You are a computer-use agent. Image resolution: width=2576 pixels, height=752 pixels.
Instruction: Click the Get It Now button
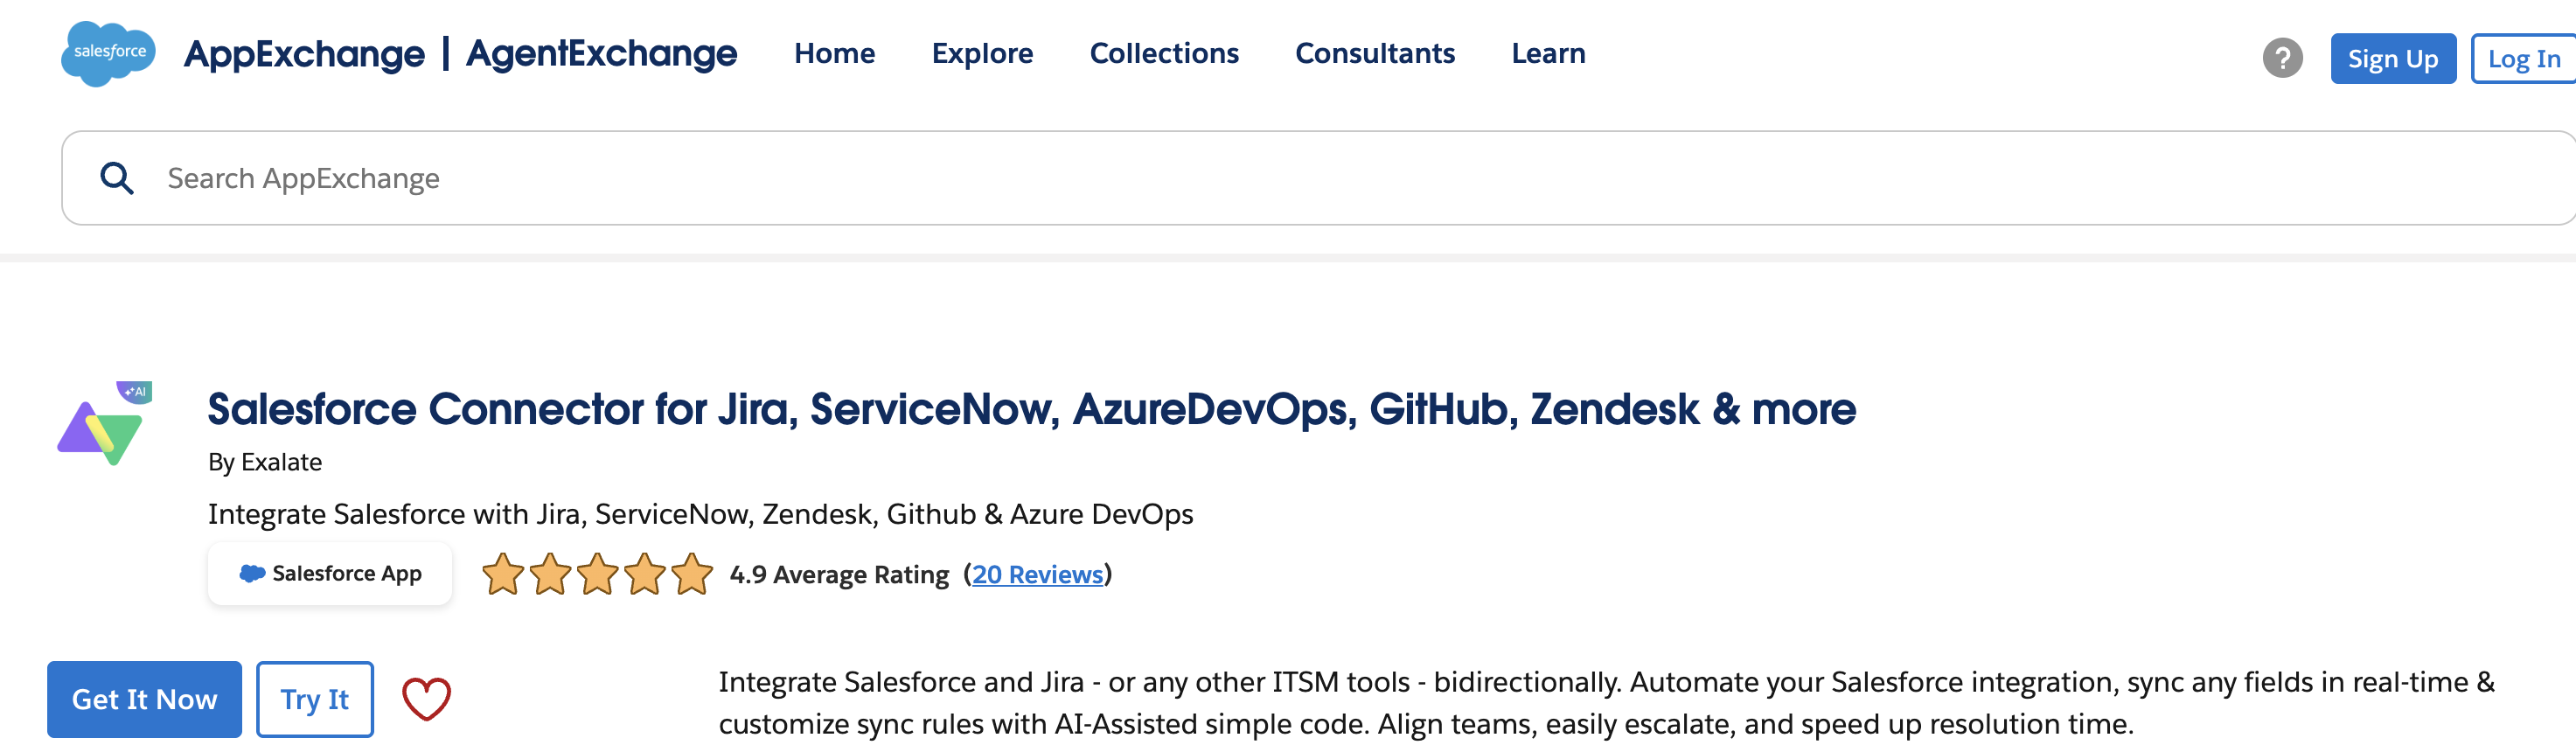(144, 699)
